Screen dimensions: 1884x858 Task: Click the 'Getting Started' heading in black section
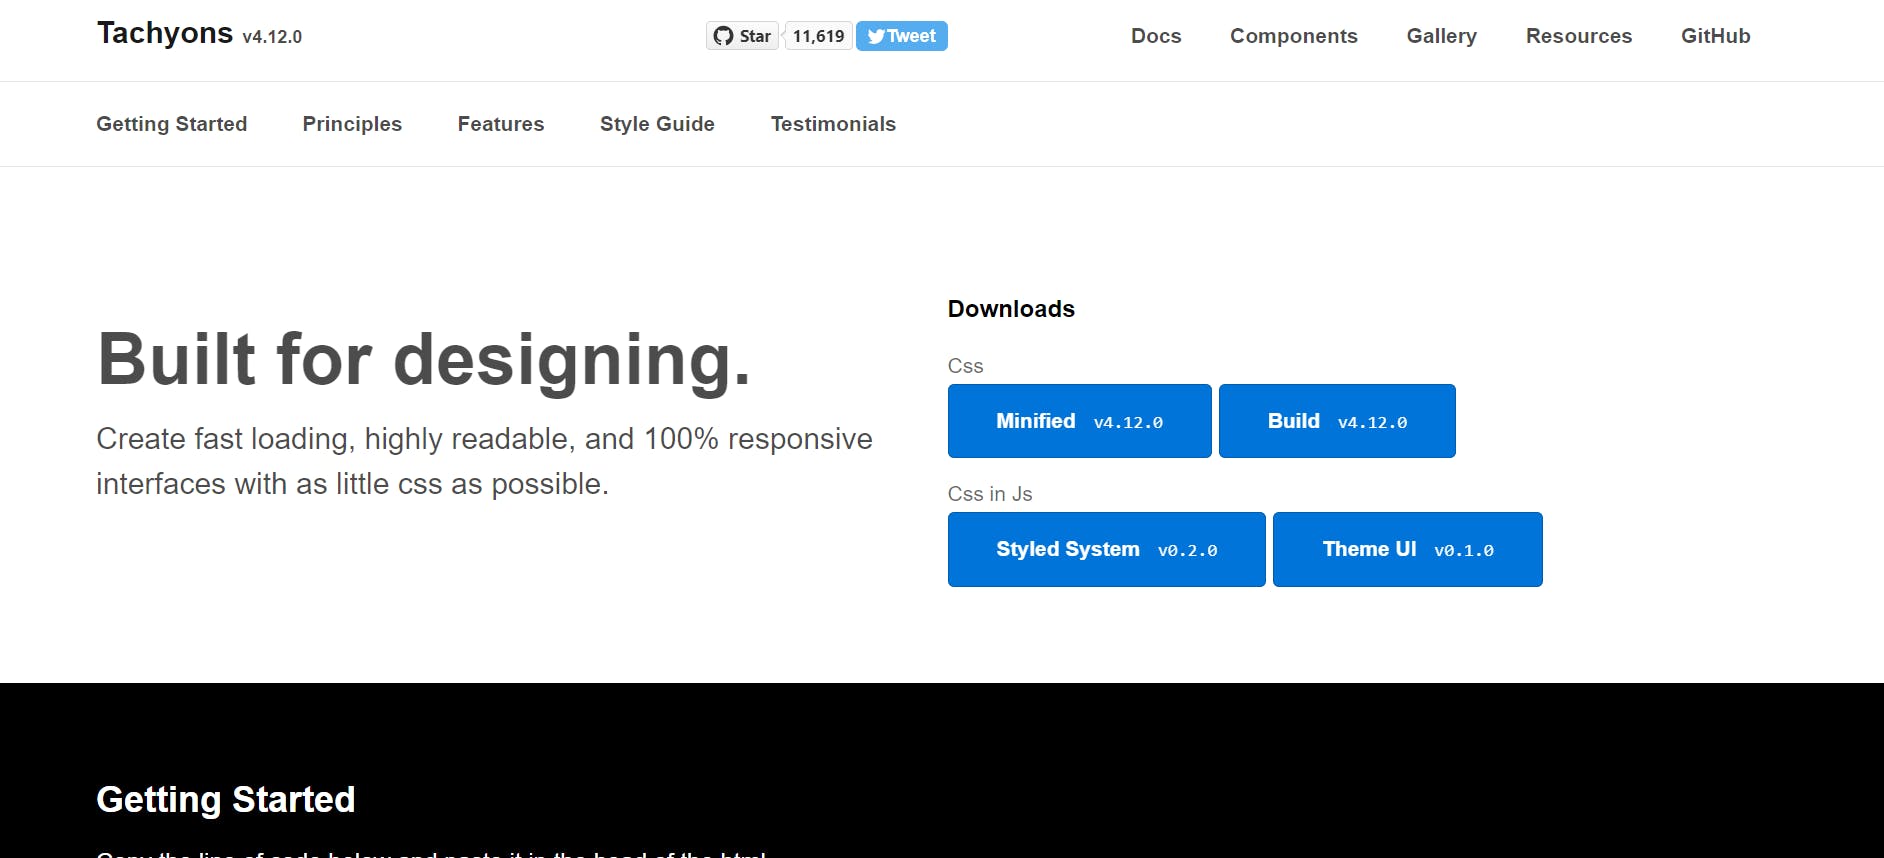tap(226, 800)
